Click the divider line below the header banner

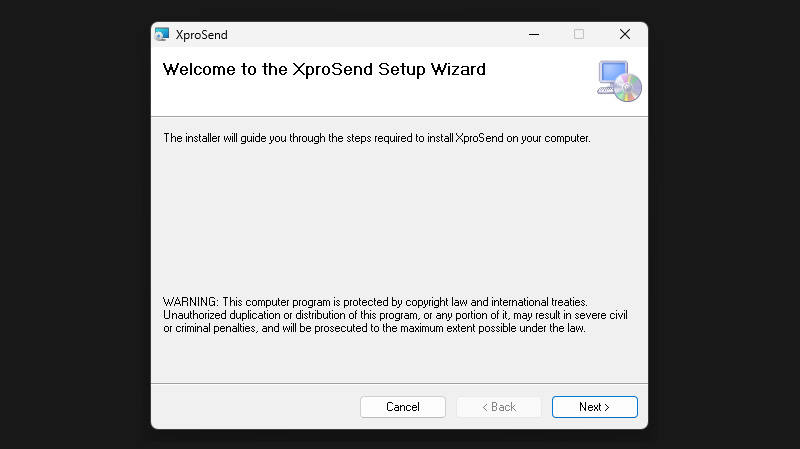pyautogui.click(x=400, y=116)
